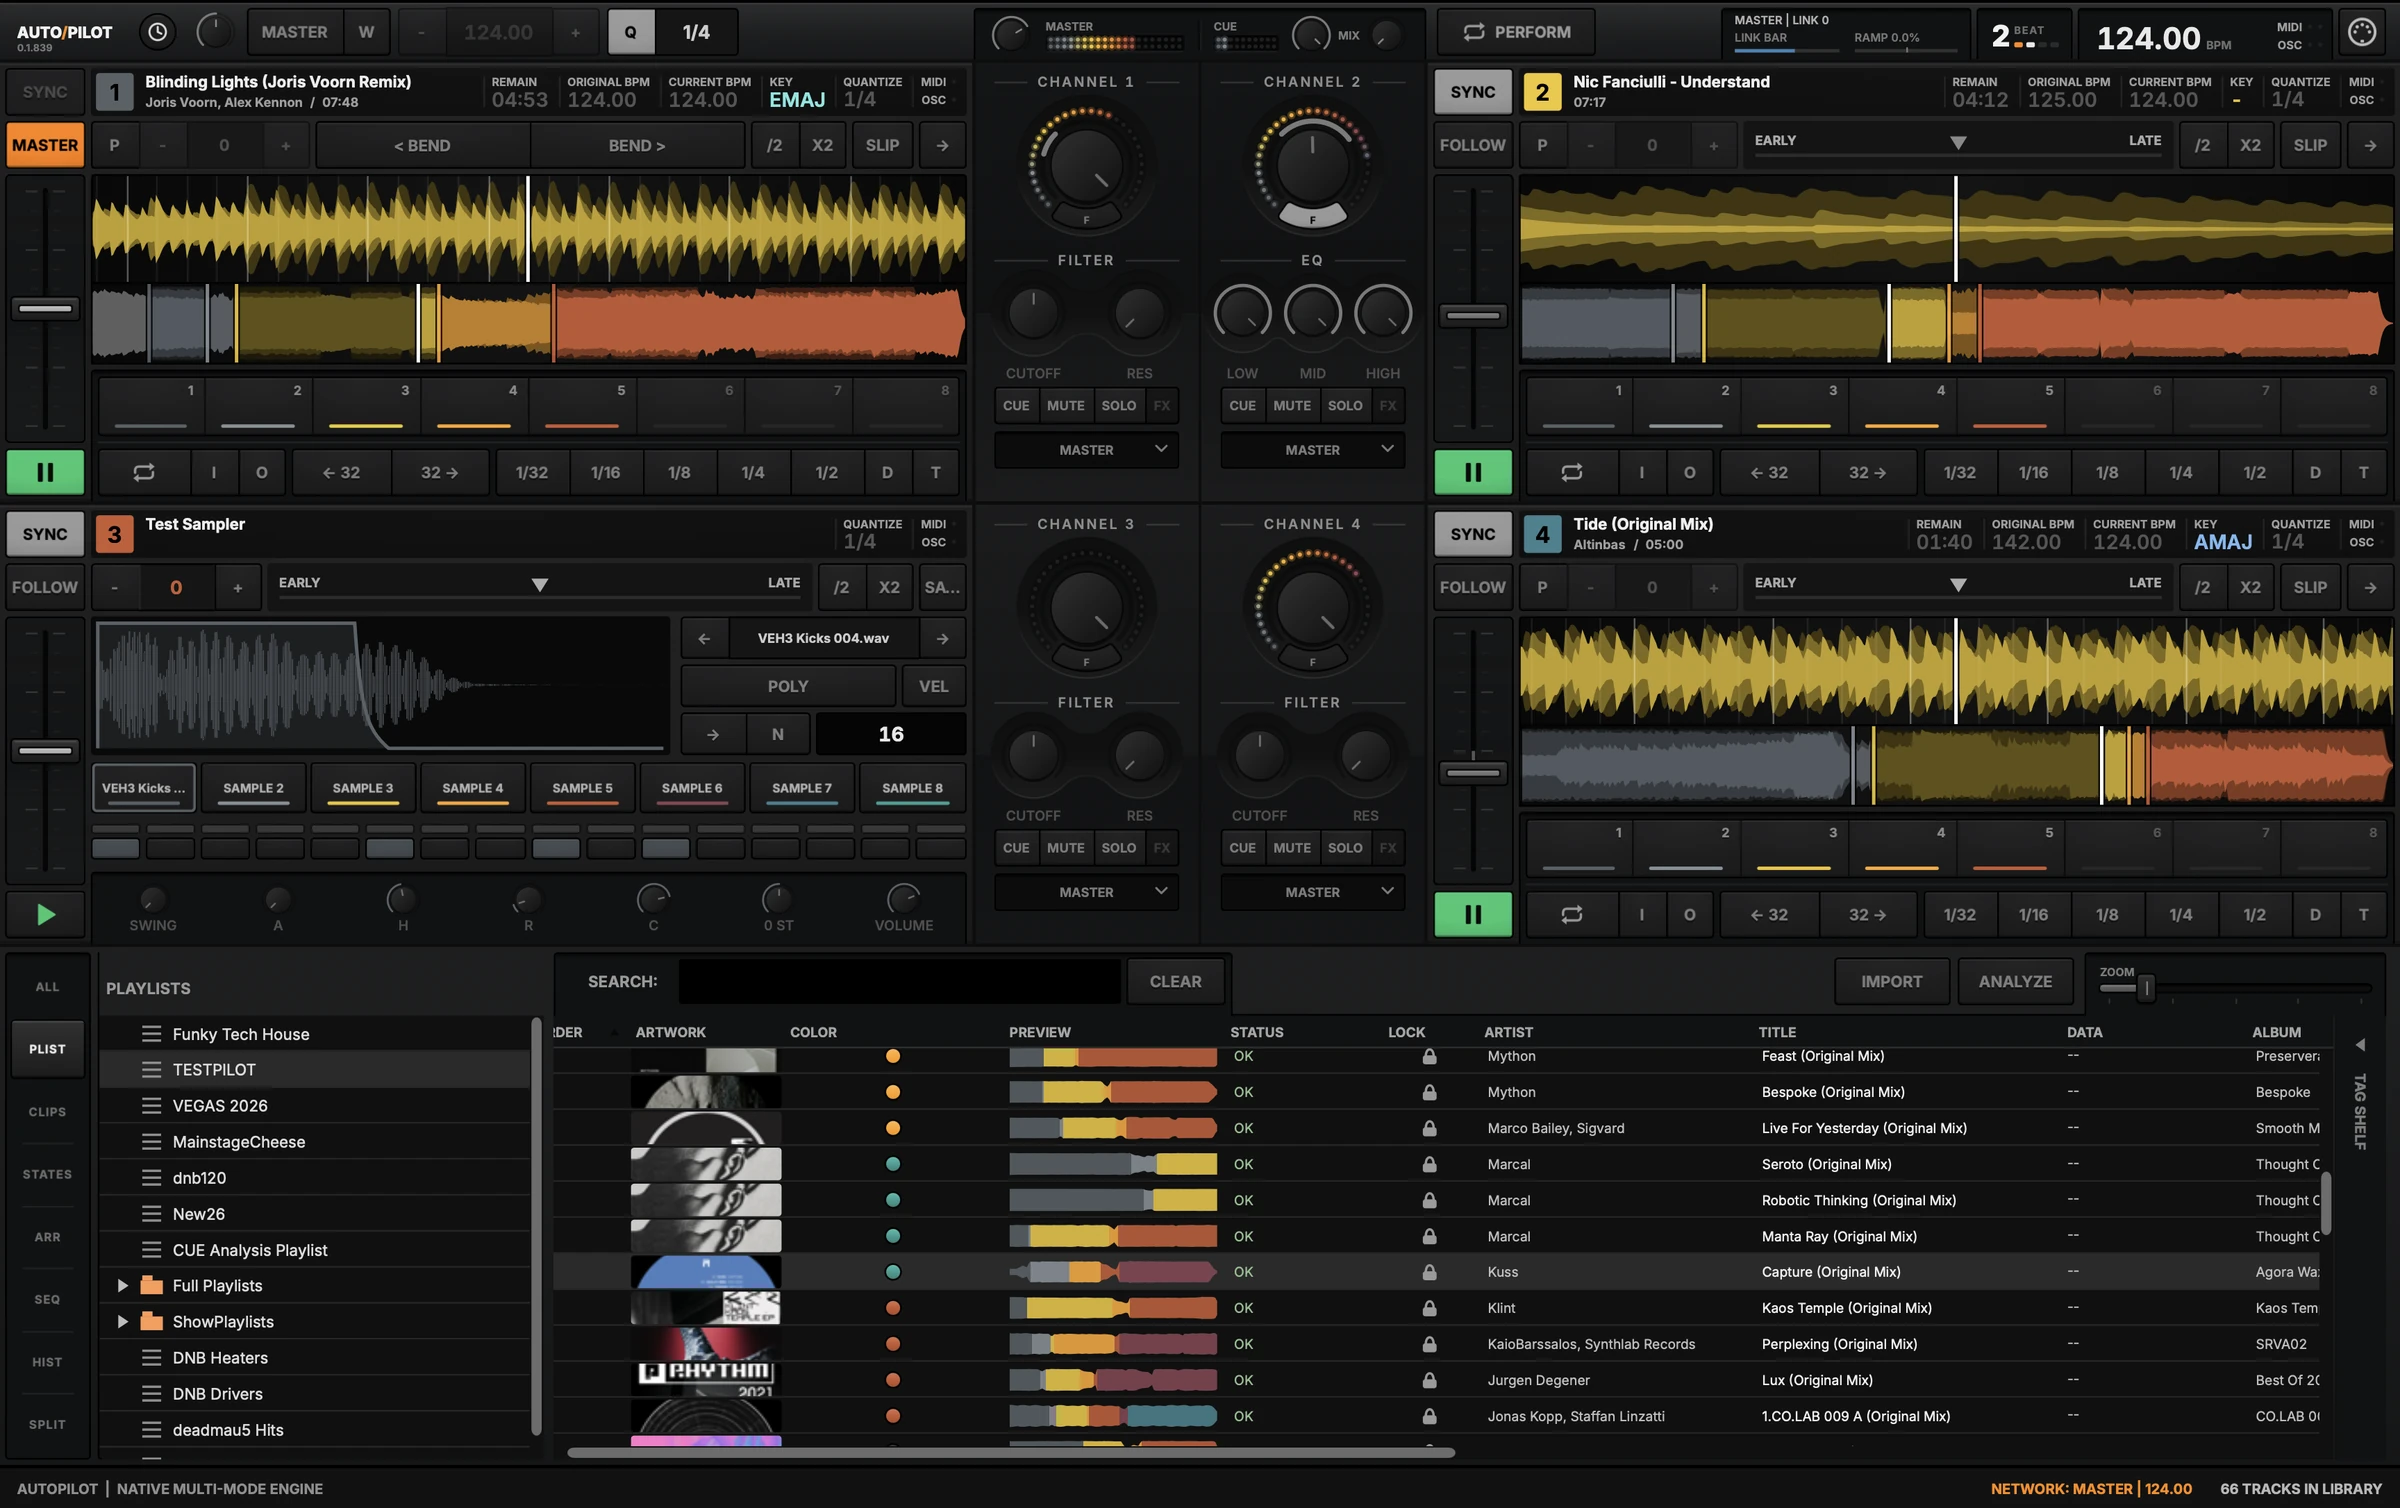Open the HIST tab
This screenshot has height=1508, width=2400.
[x=47, y=1362]
